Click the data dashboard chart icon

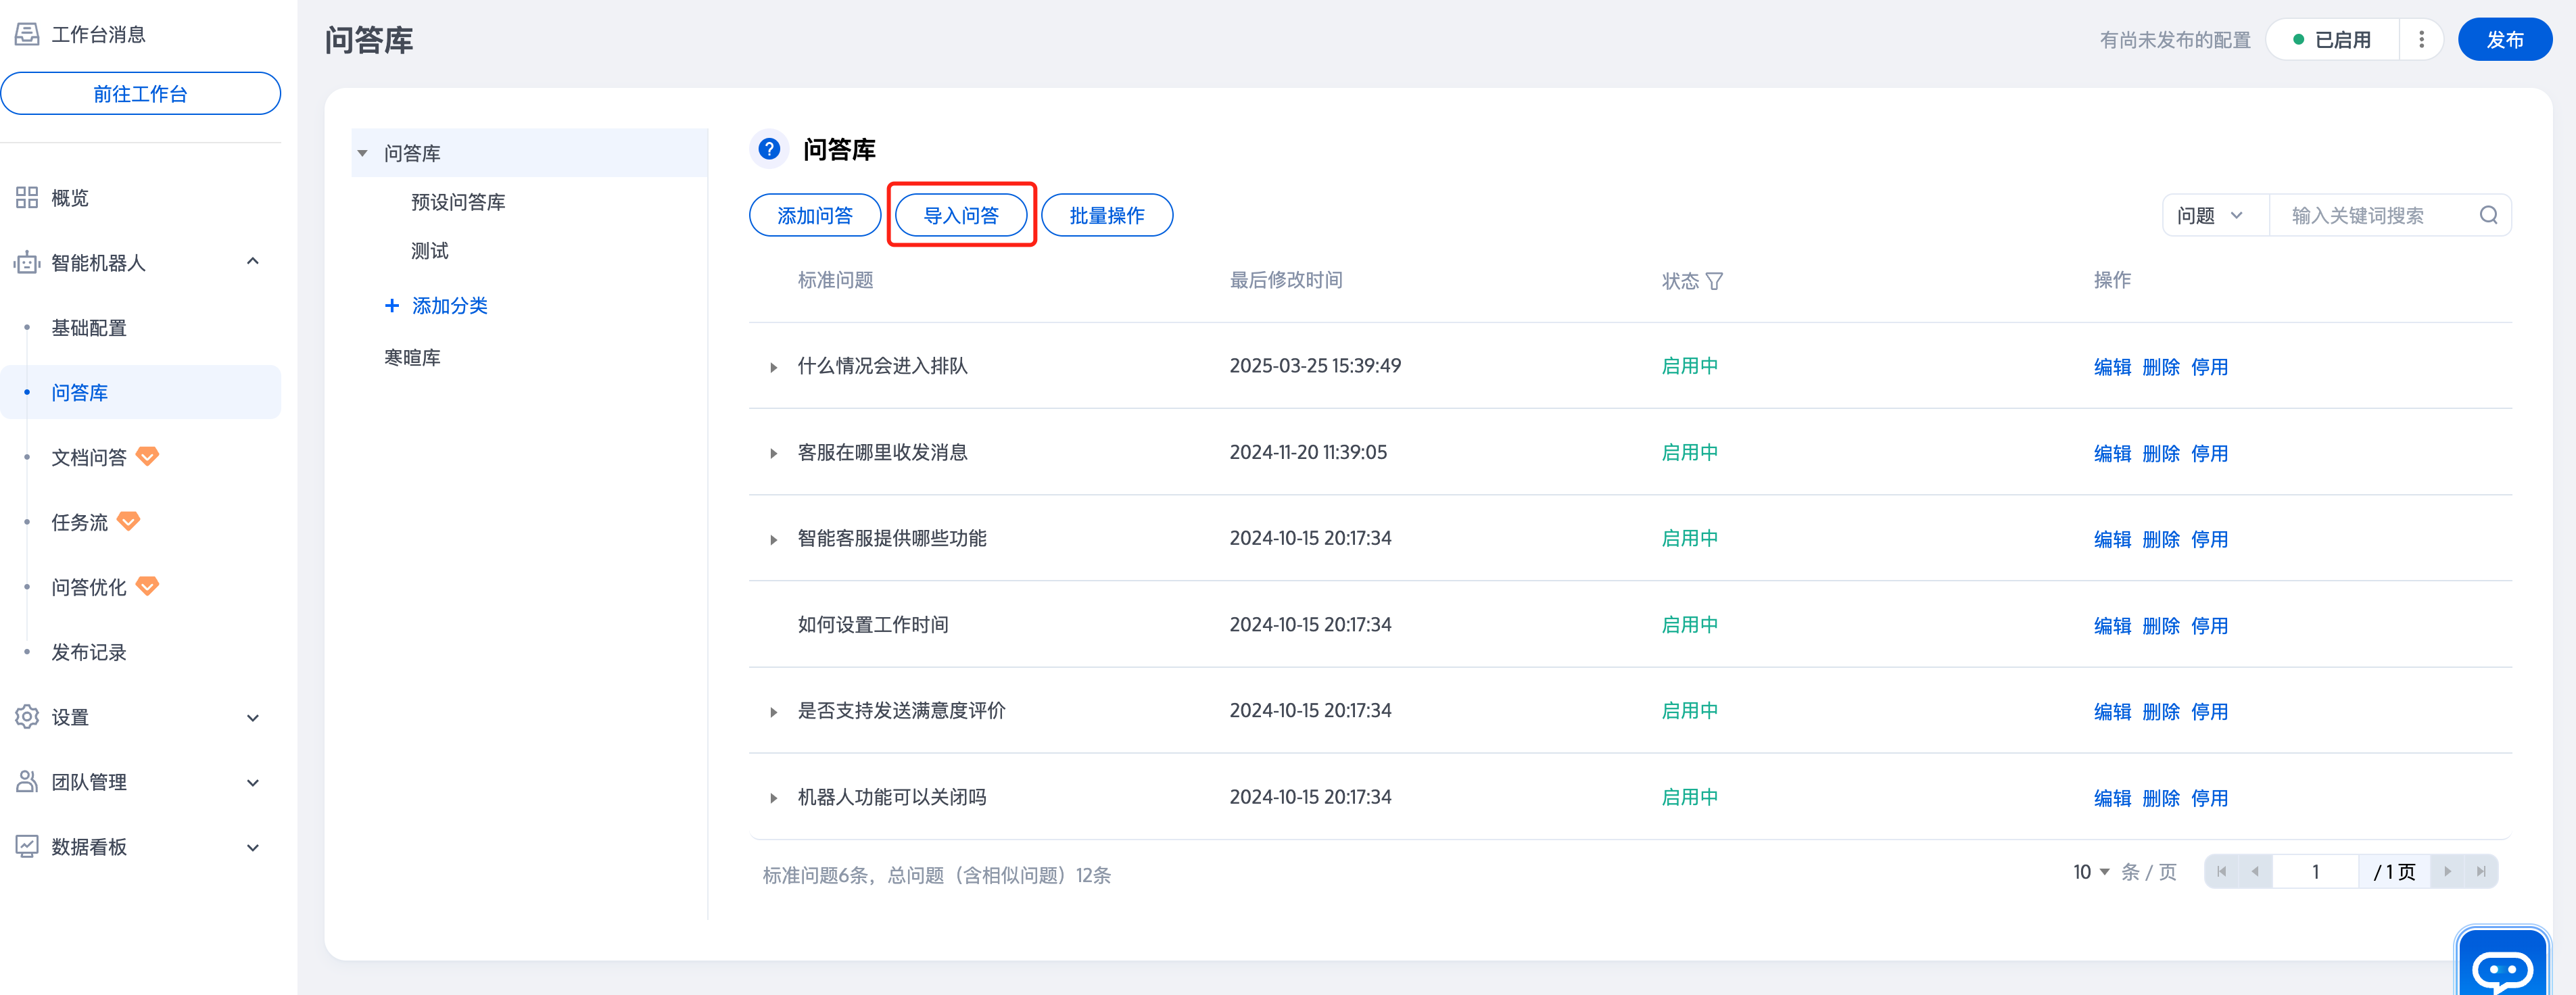(x=27, y=846)
